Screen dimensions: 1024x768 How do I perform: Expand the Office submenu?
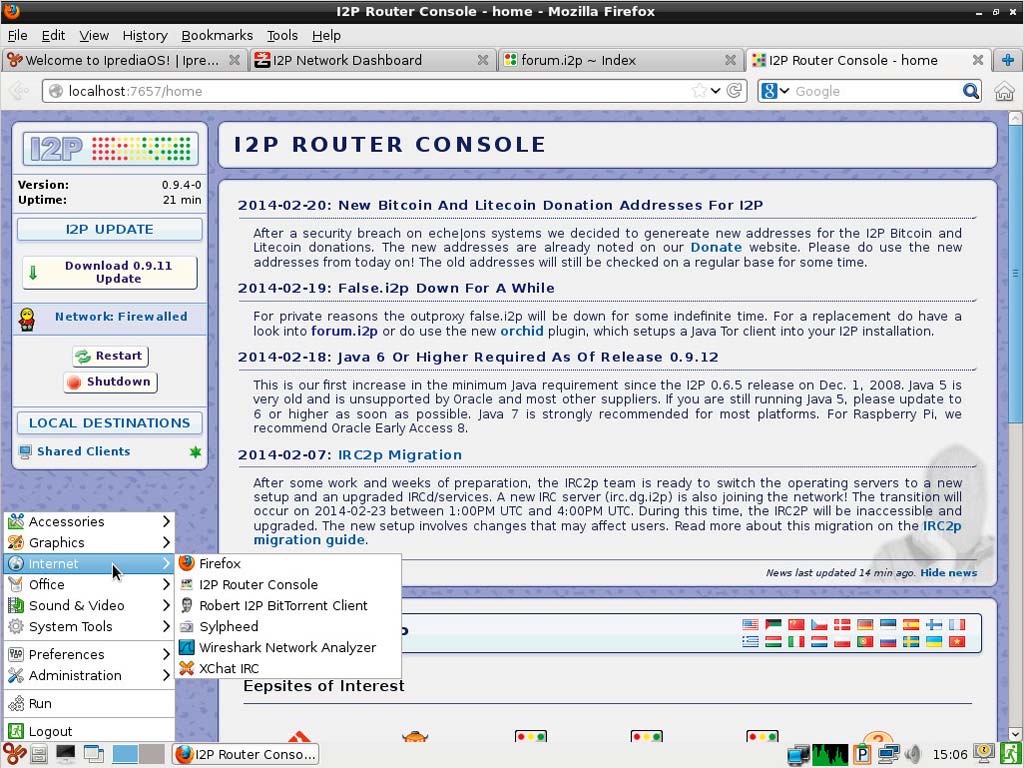tap(89, 584)
